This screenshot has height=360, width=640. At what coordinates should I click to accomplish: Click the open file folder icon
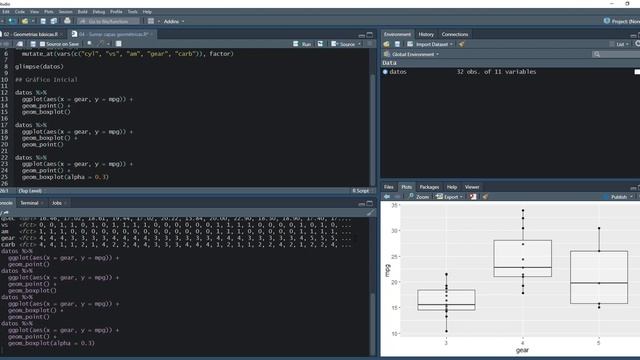(x=25, y=21)
